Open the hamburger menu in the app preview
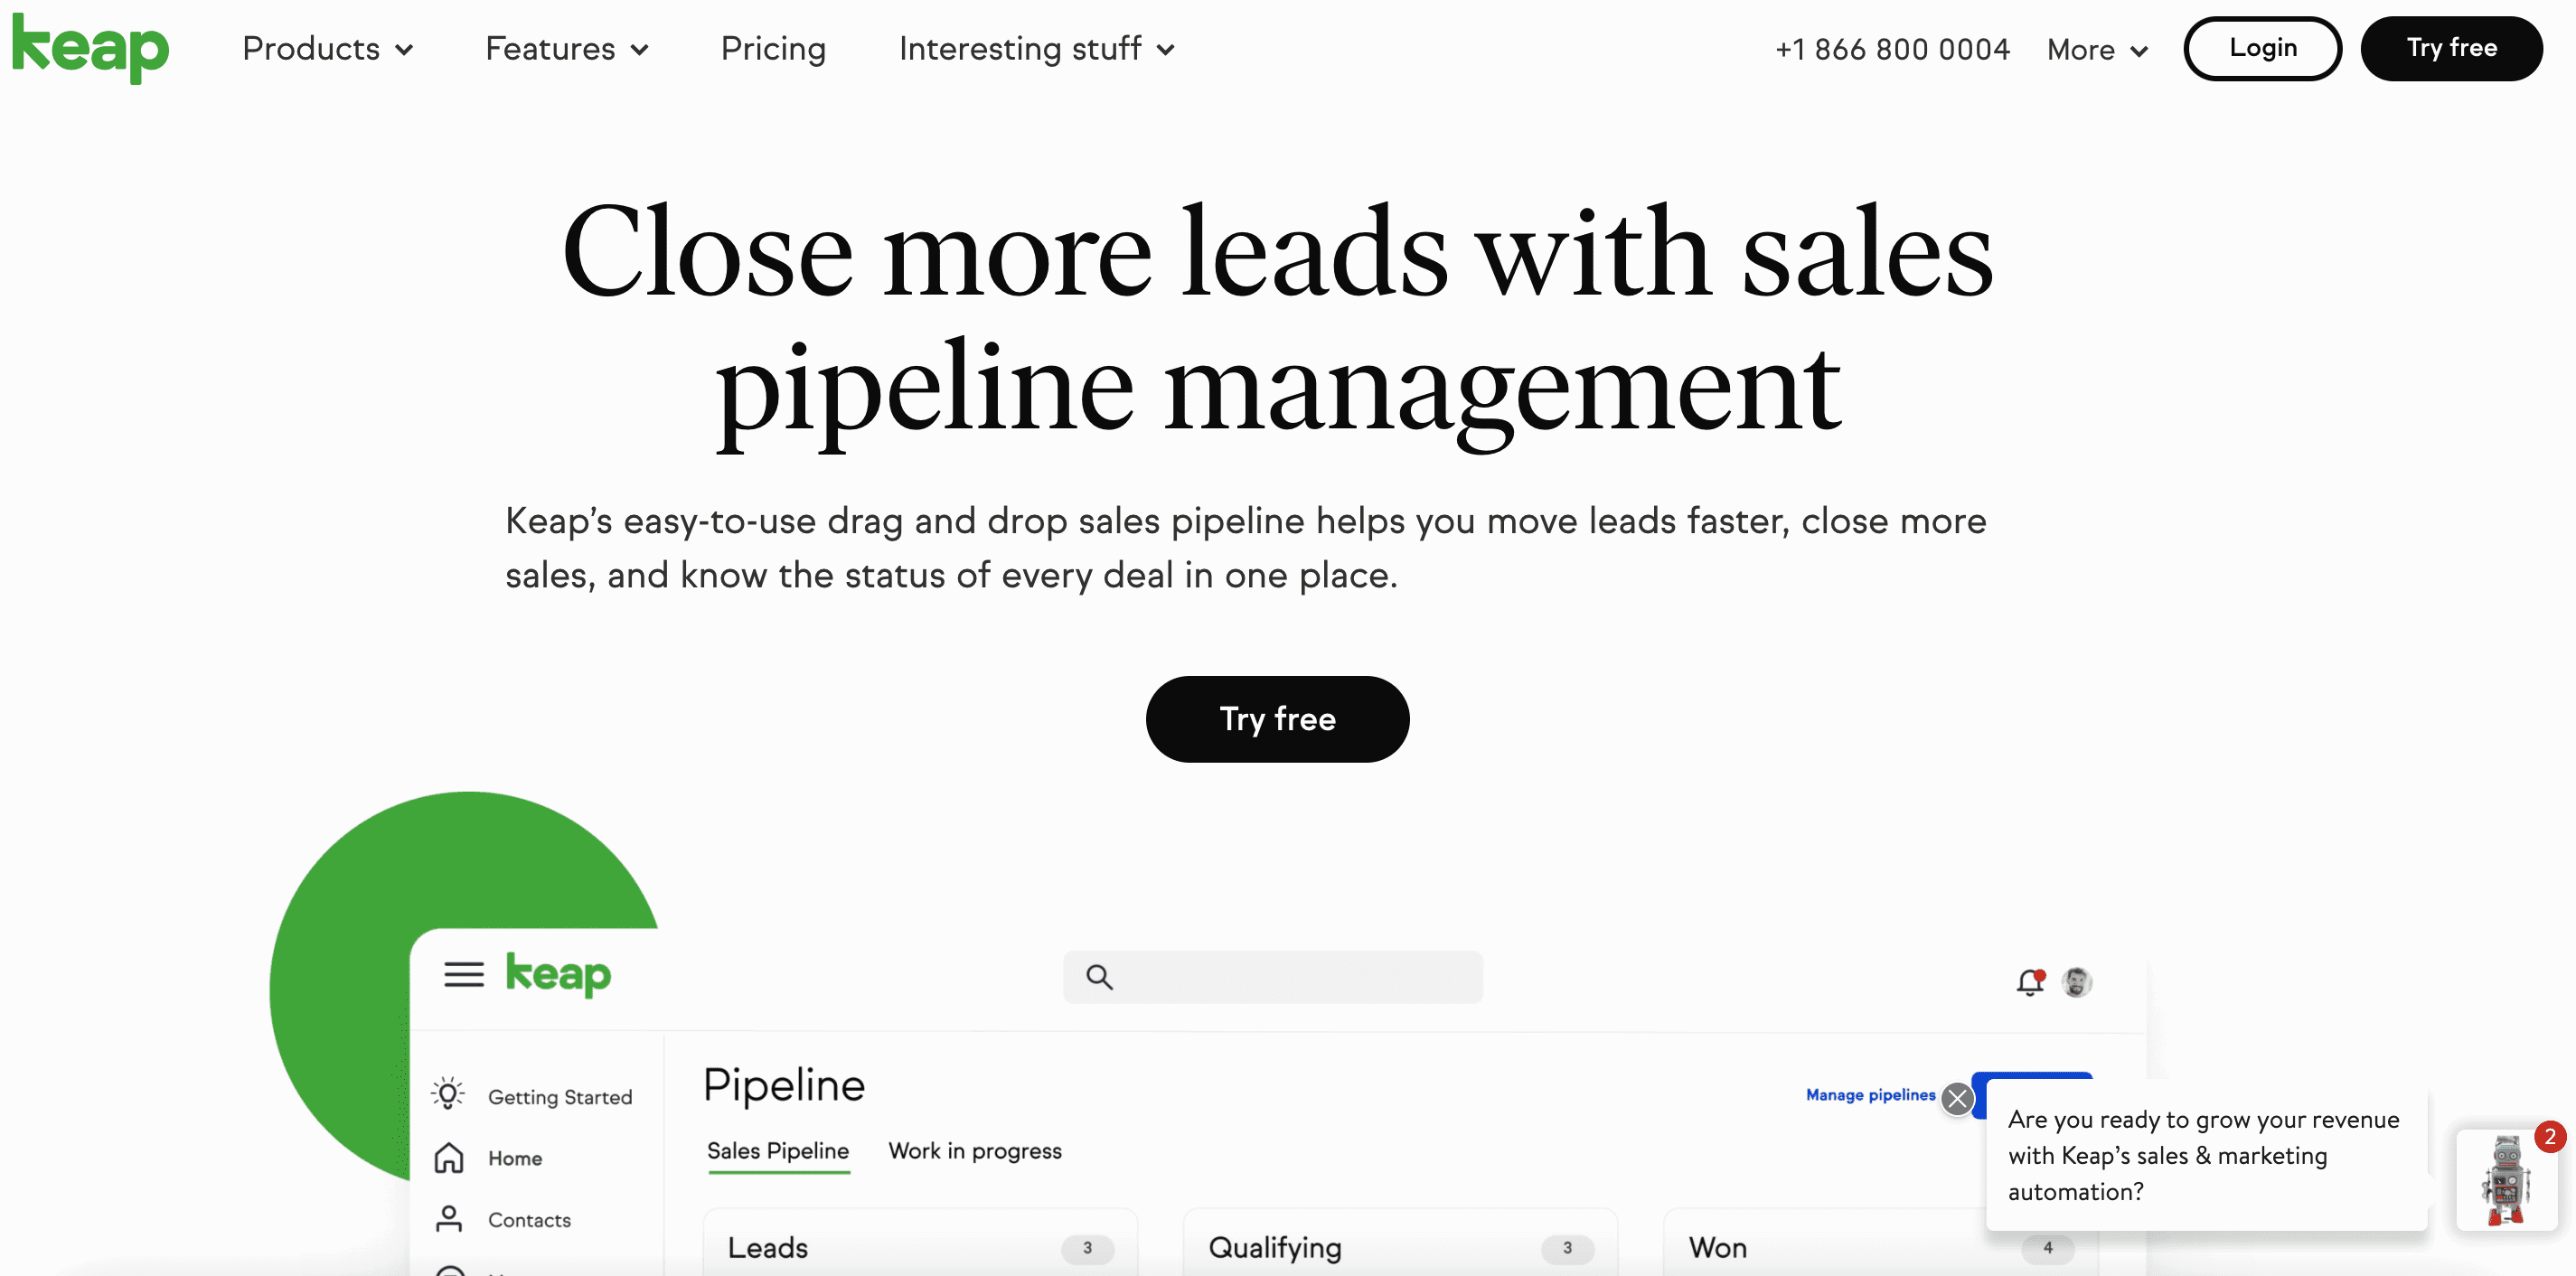 point(464,974)
